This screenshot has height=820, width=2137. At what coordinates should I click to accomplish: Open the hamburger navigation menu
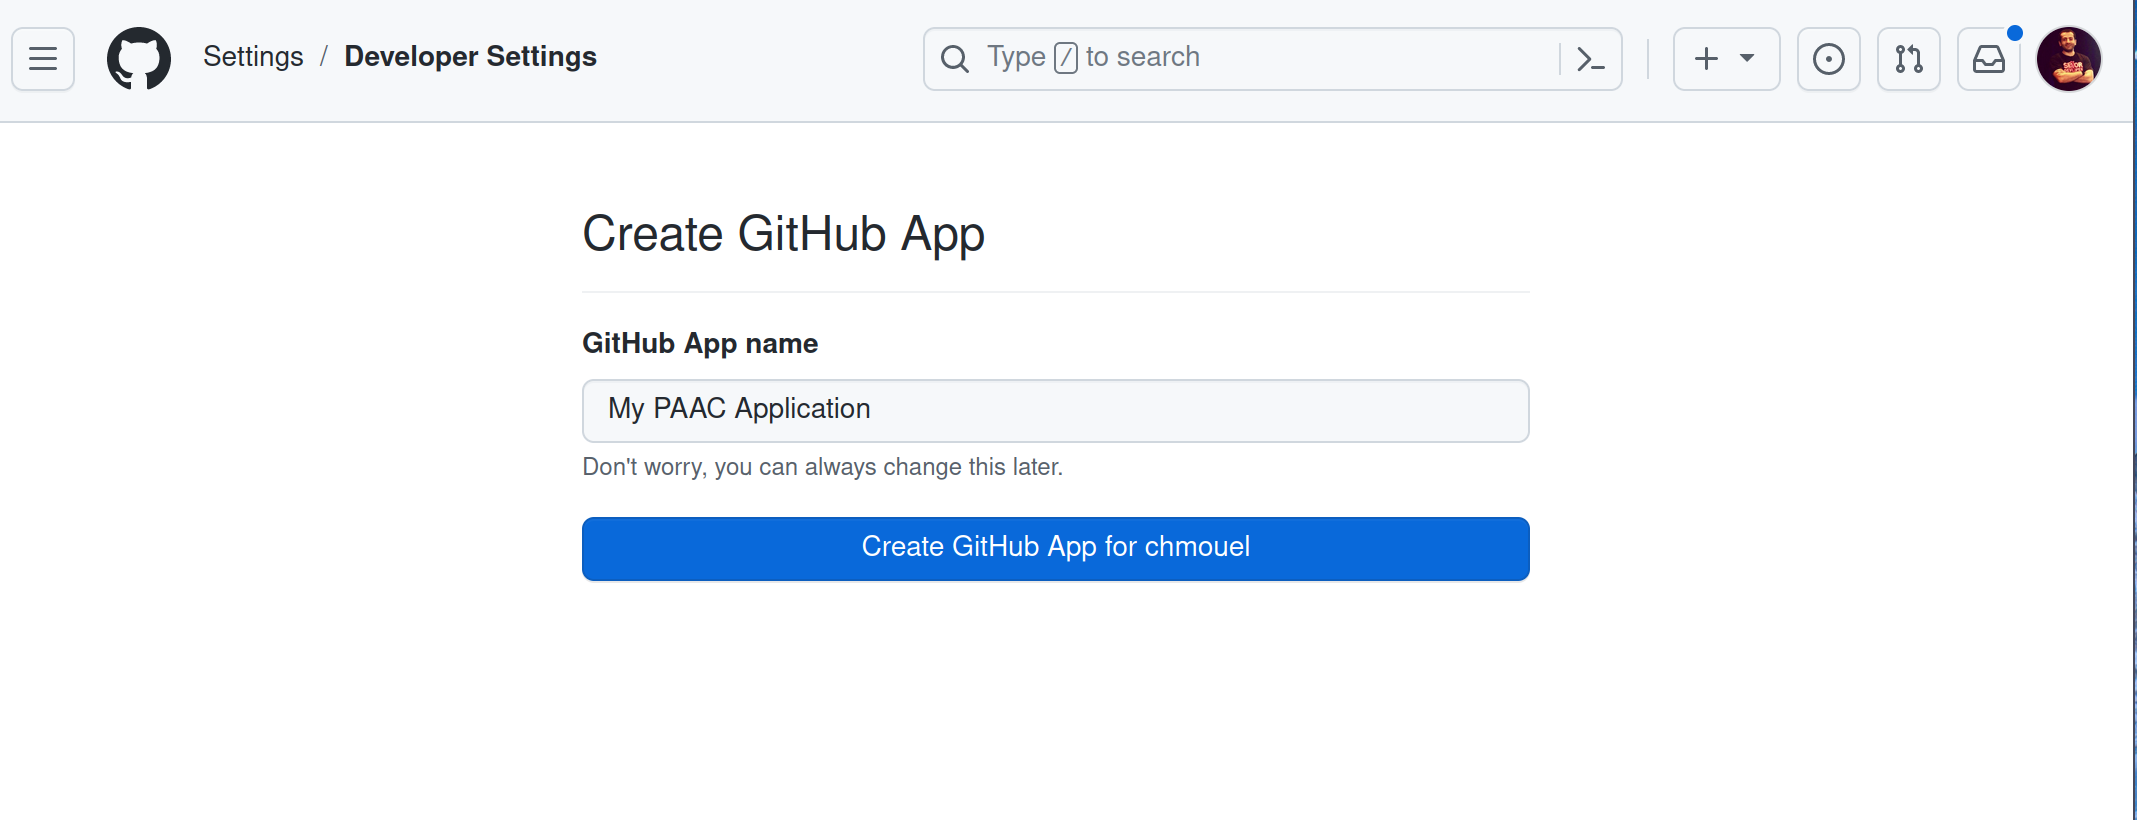click(43, 59)
